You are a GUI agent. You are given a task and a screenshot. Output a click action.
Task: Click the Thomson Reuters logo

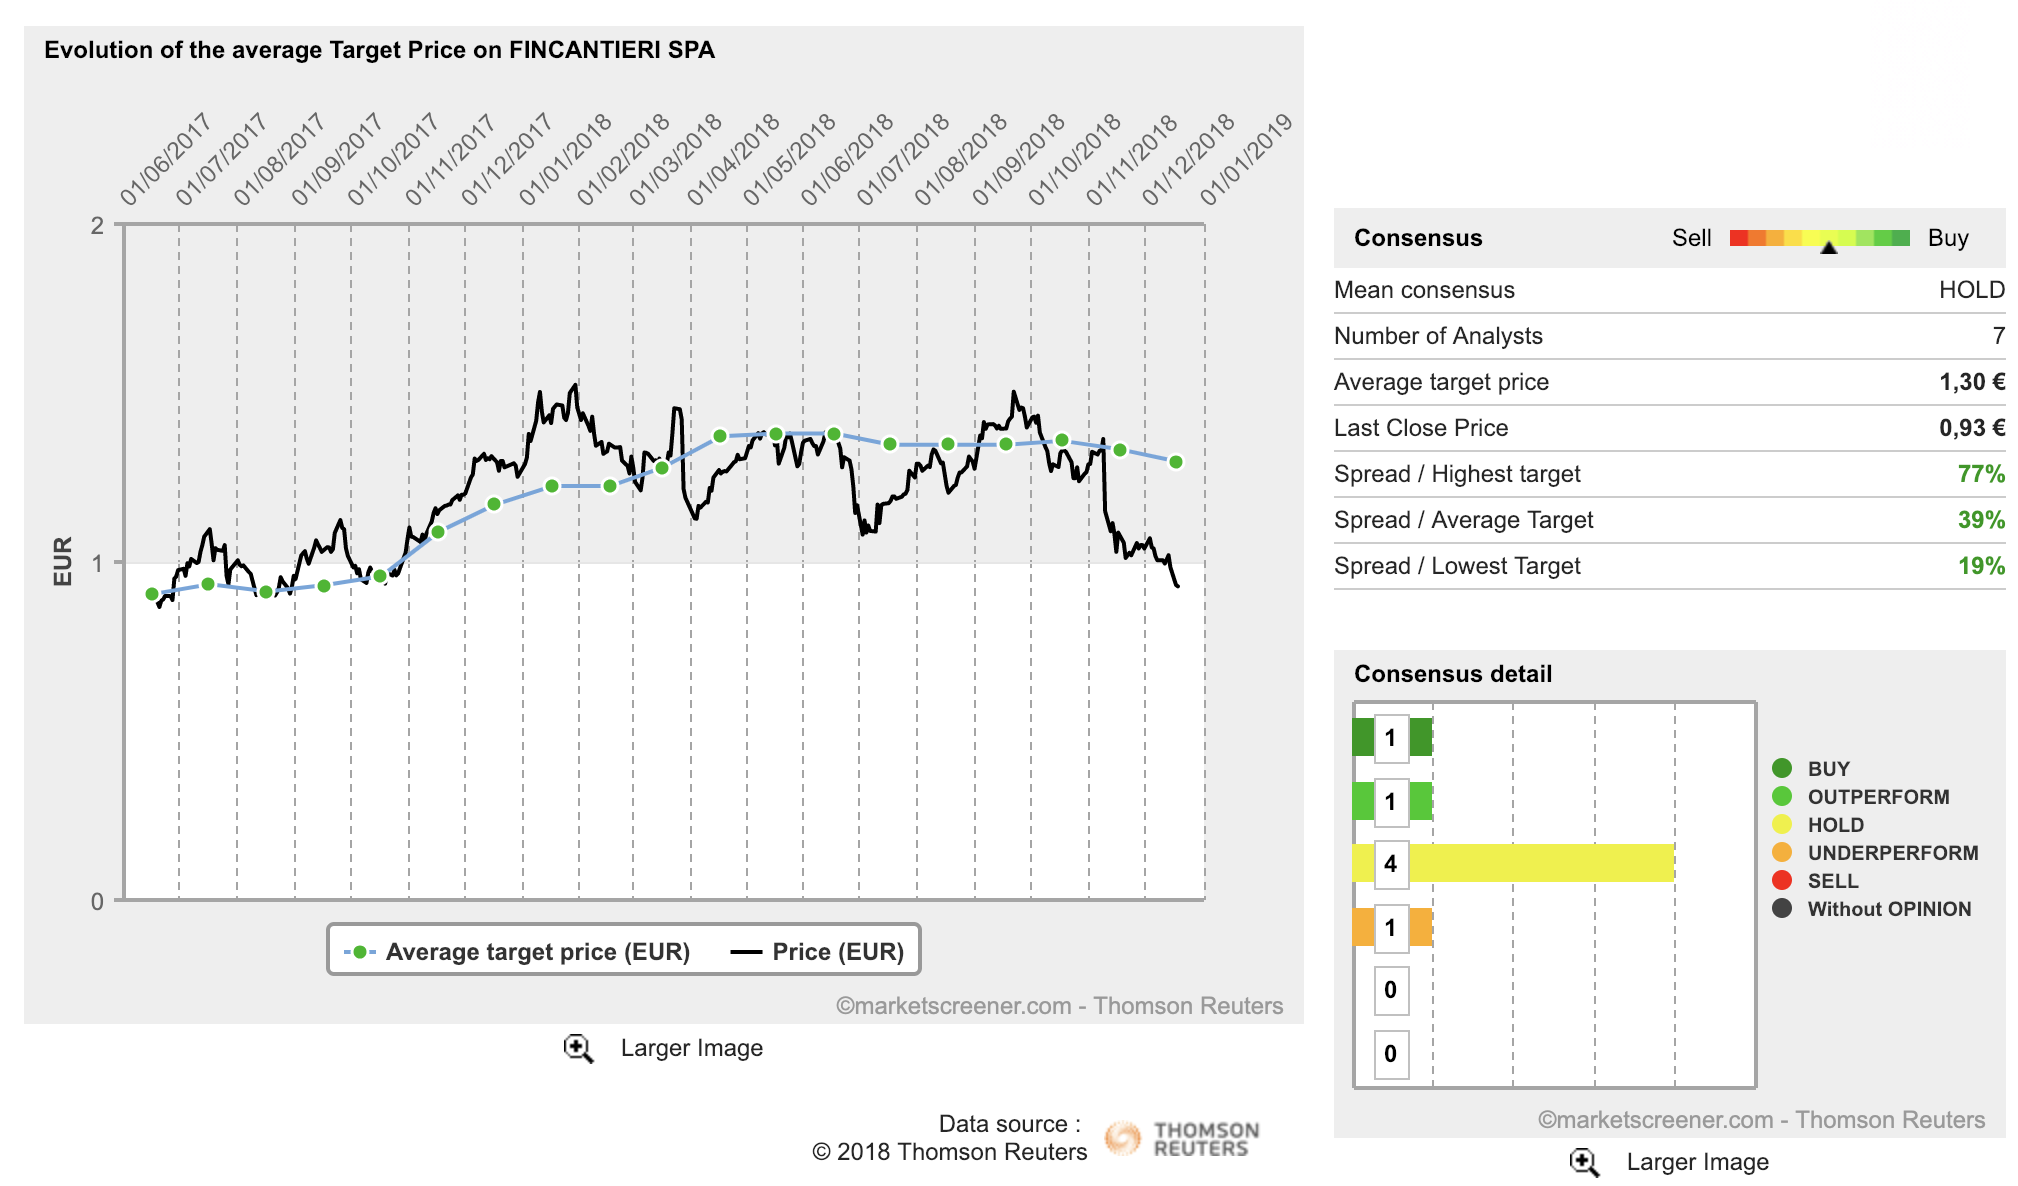[x=1182, y=1138]
